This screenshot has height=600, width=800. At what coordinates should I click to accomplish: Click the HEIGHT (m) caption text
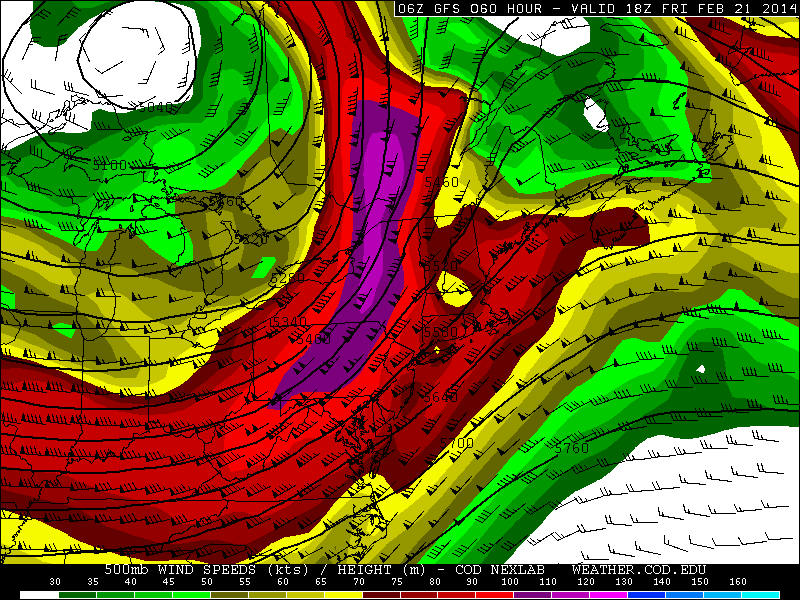click(368, 569)
